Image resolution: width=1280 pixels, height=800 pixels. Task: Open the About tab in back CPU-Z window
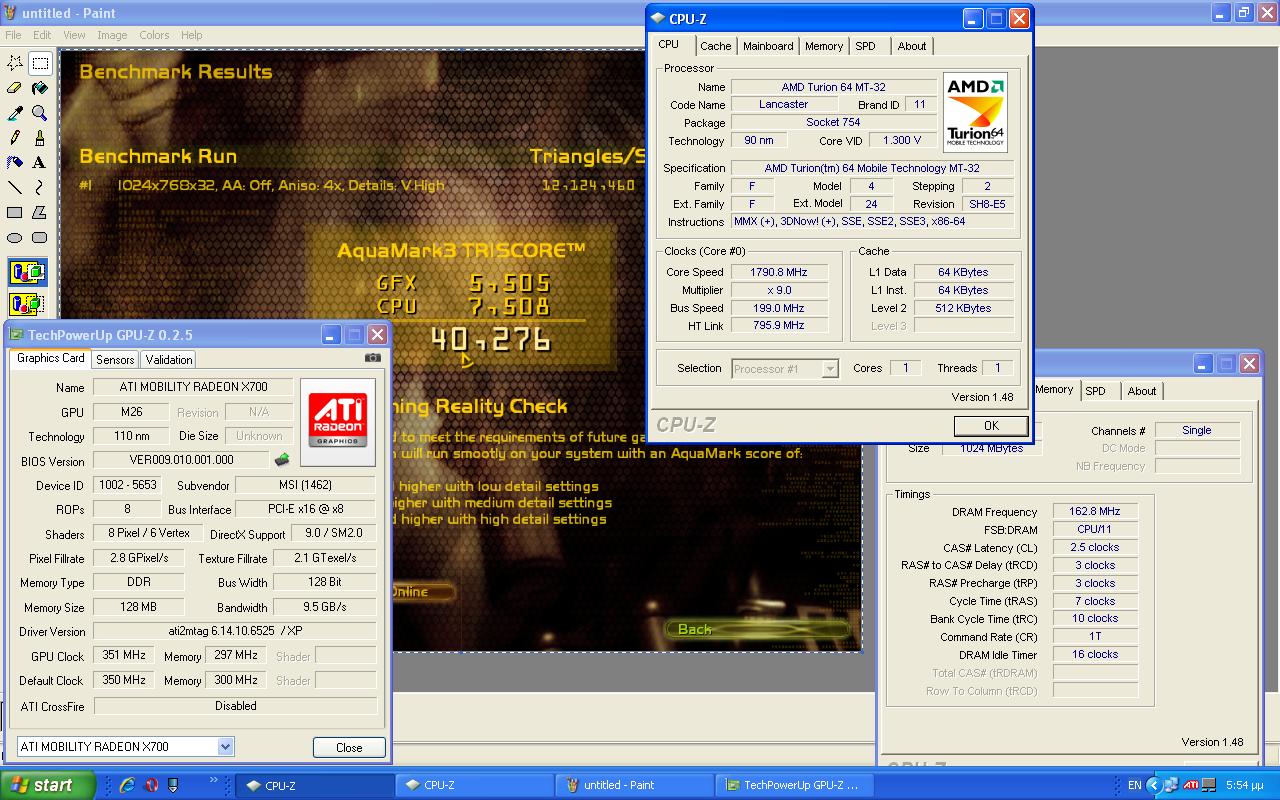[x=1142, y=391]
